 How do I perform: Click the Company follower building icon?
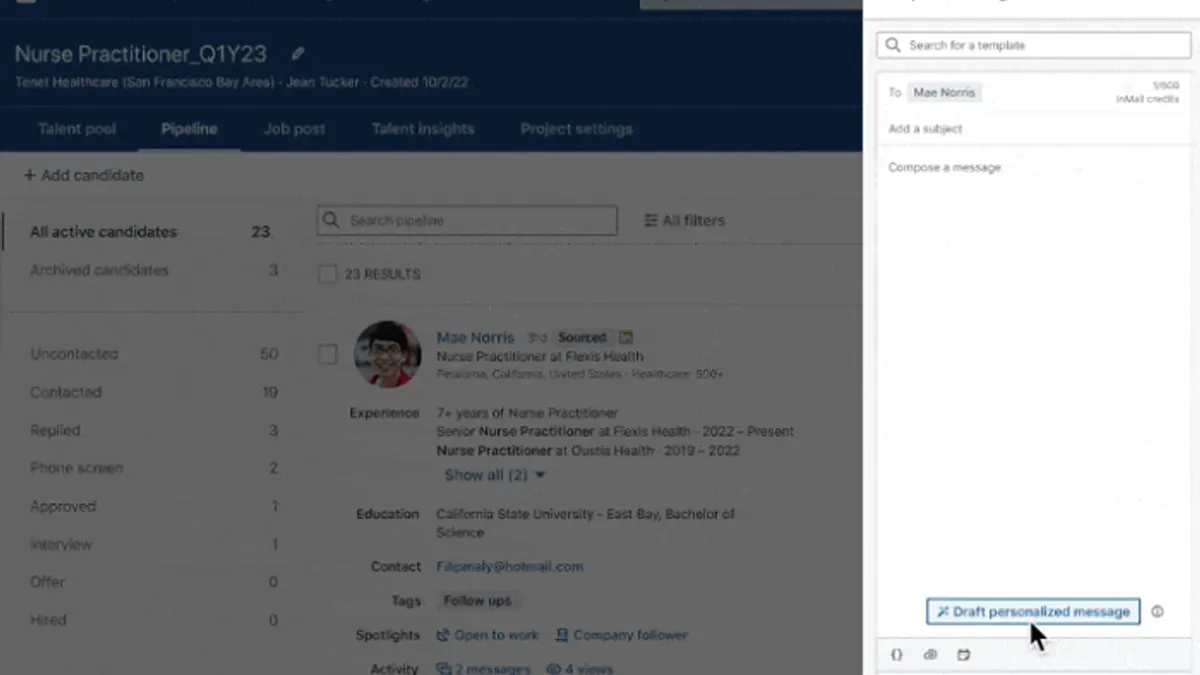tap(562, 635)
